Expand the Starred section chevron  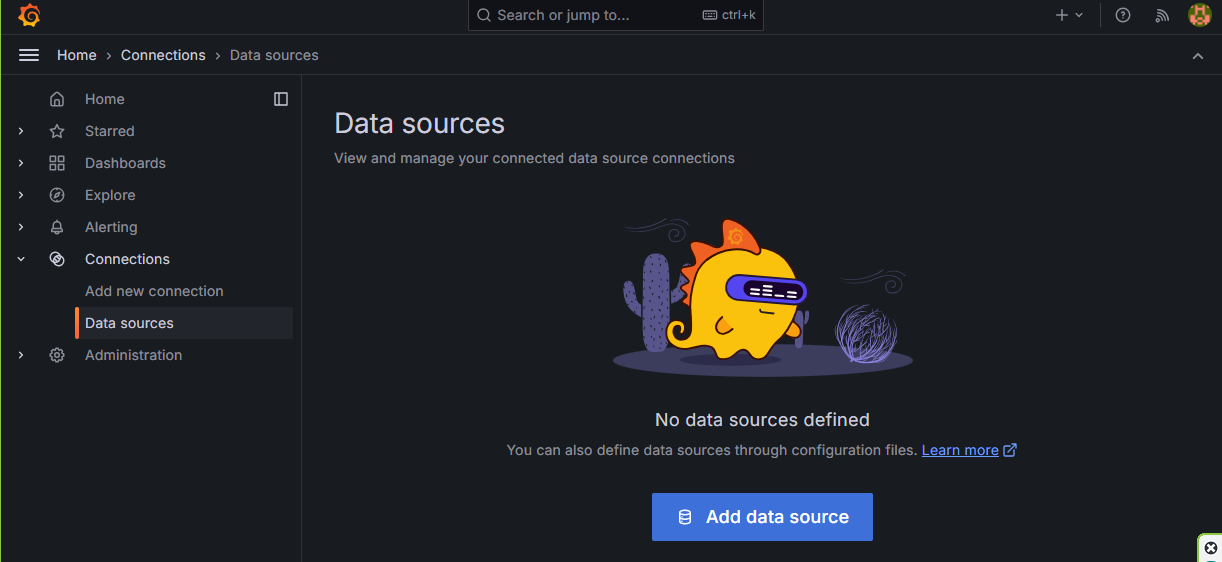pos(21,131)
